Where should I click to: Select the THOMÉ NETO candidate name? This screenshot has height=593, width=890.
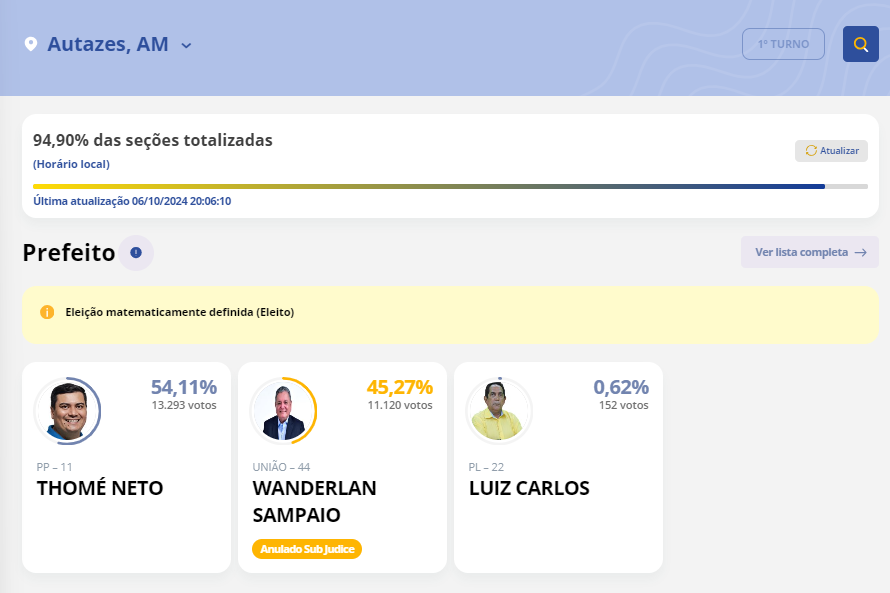[x=100, y=489]
